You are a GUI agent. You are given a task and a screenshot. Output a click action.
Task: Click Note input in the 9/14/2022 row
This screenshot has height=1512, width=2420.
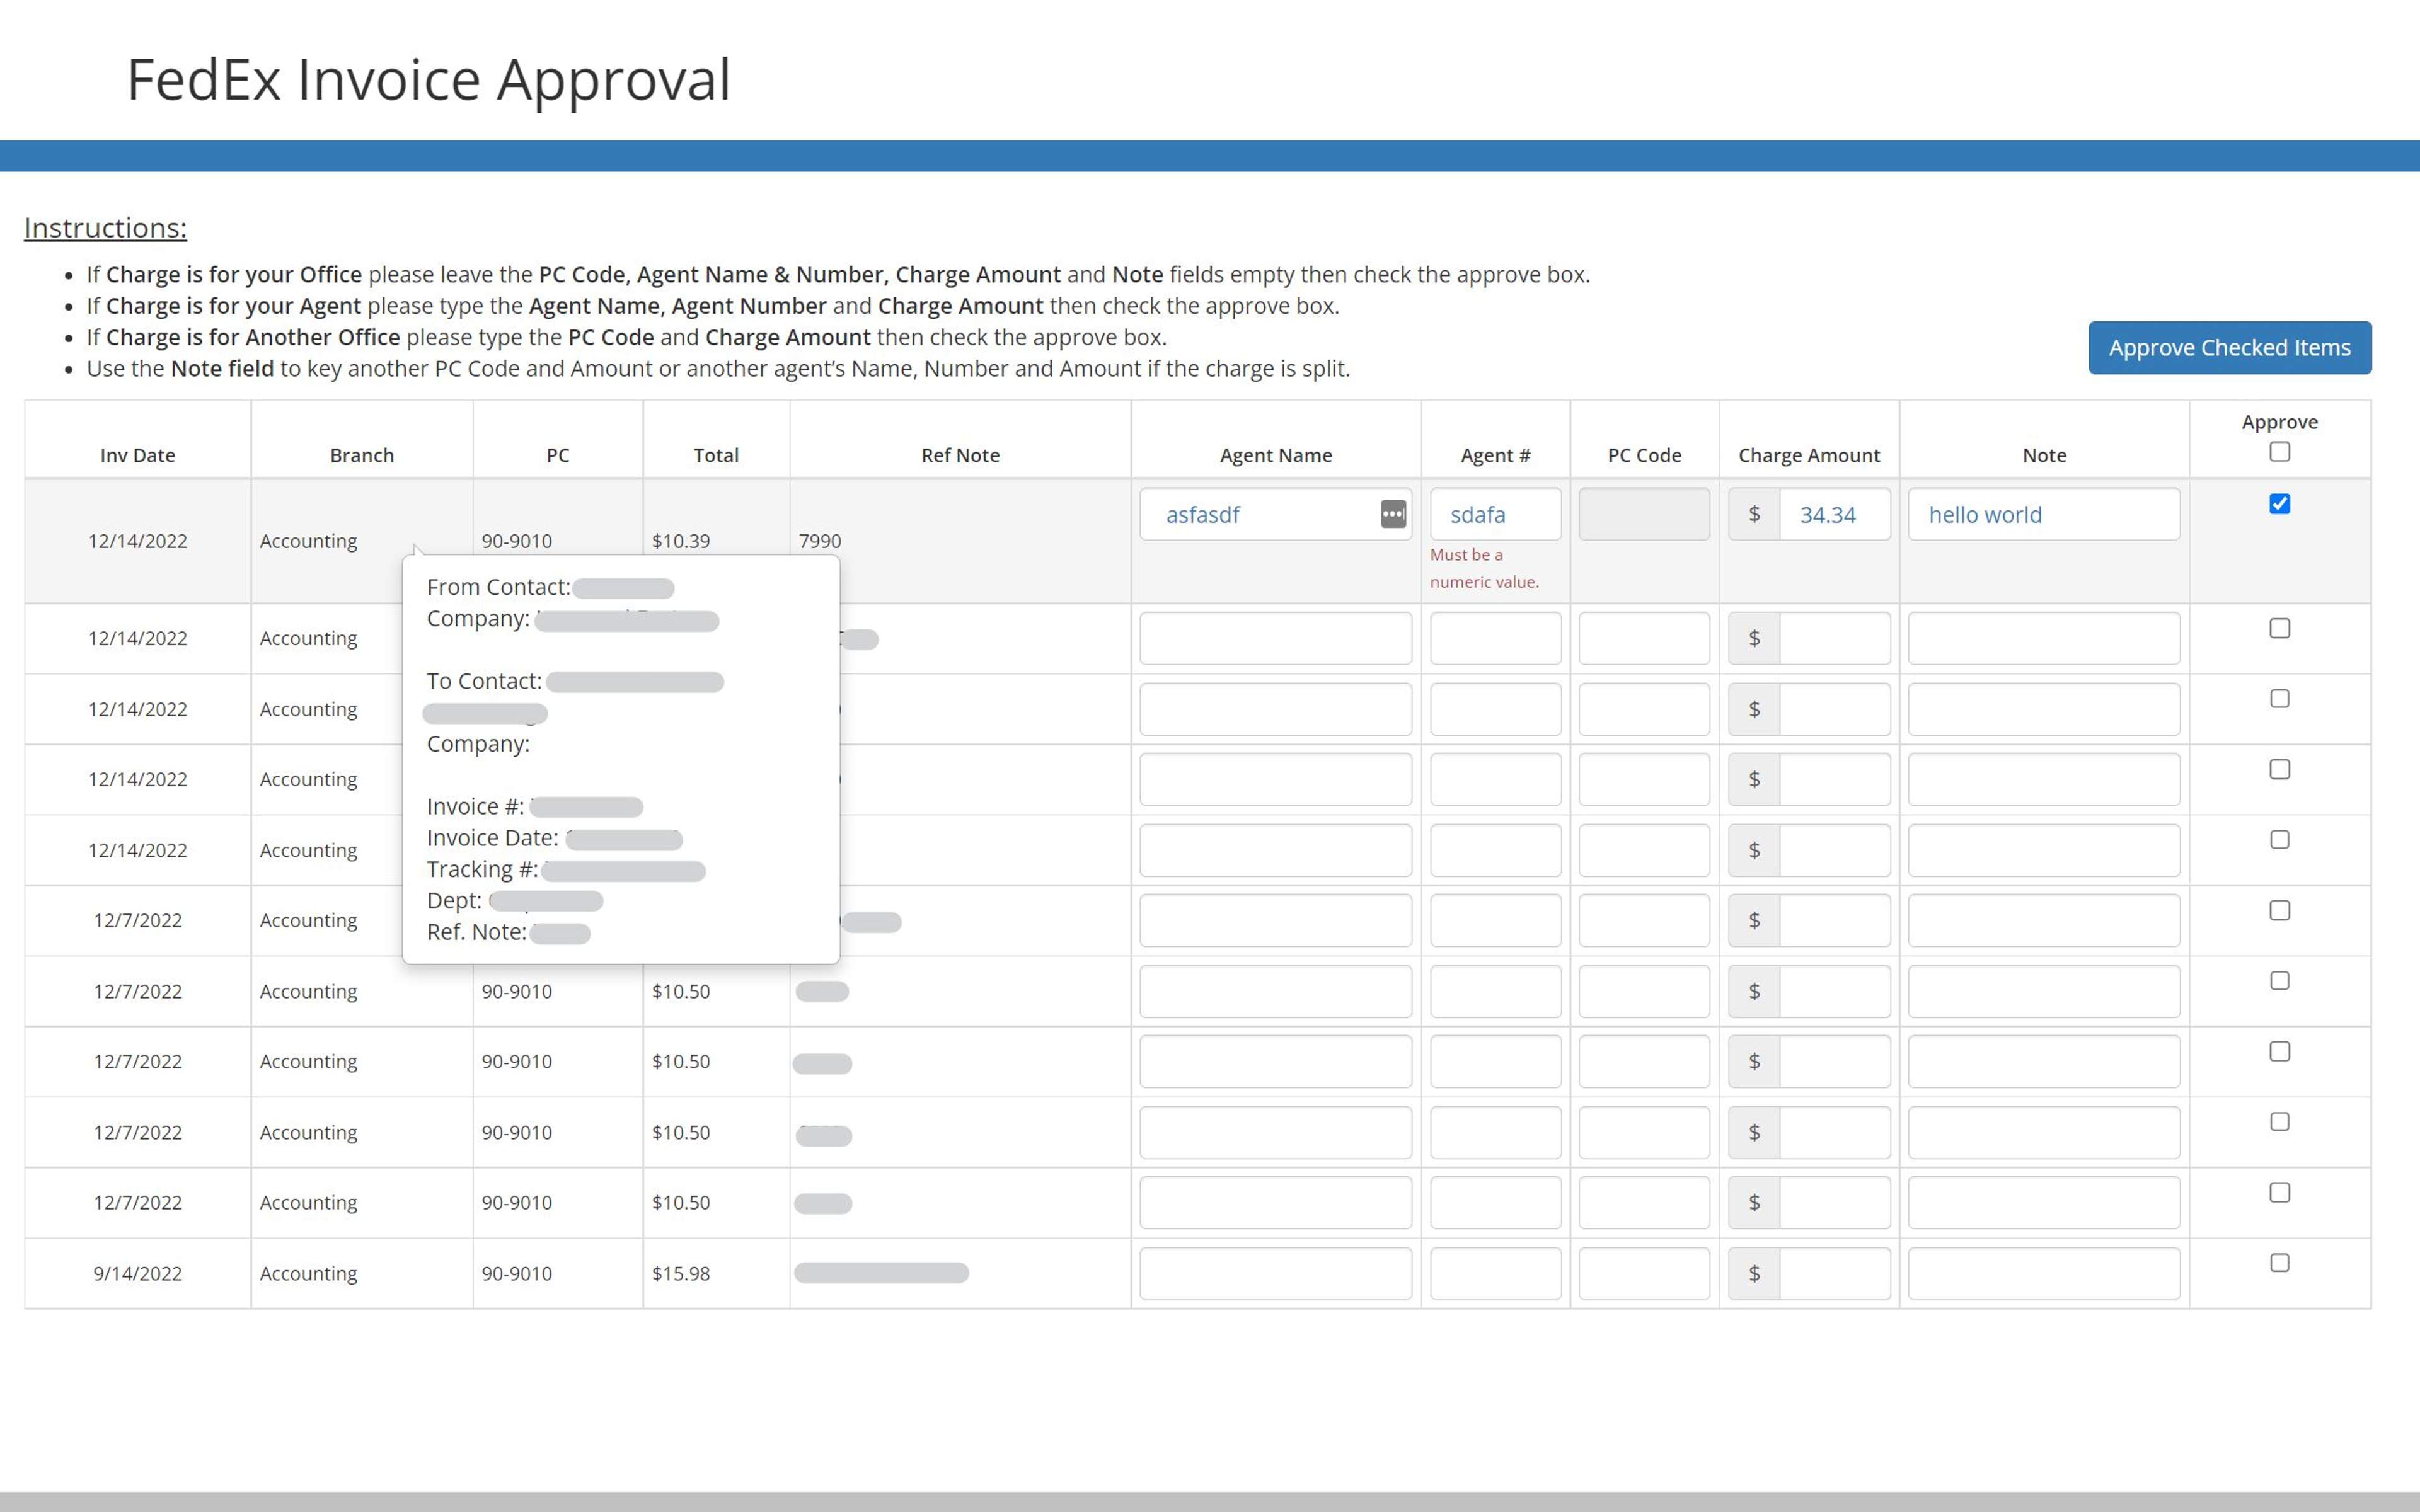[2043, 1273]
